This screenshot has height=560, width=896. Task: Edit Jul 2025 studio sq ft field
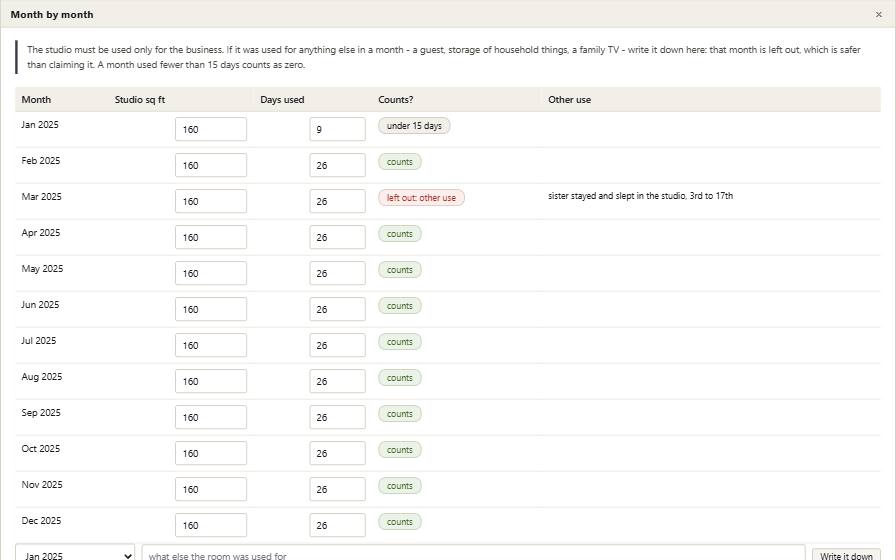click(x=211, y=345)
